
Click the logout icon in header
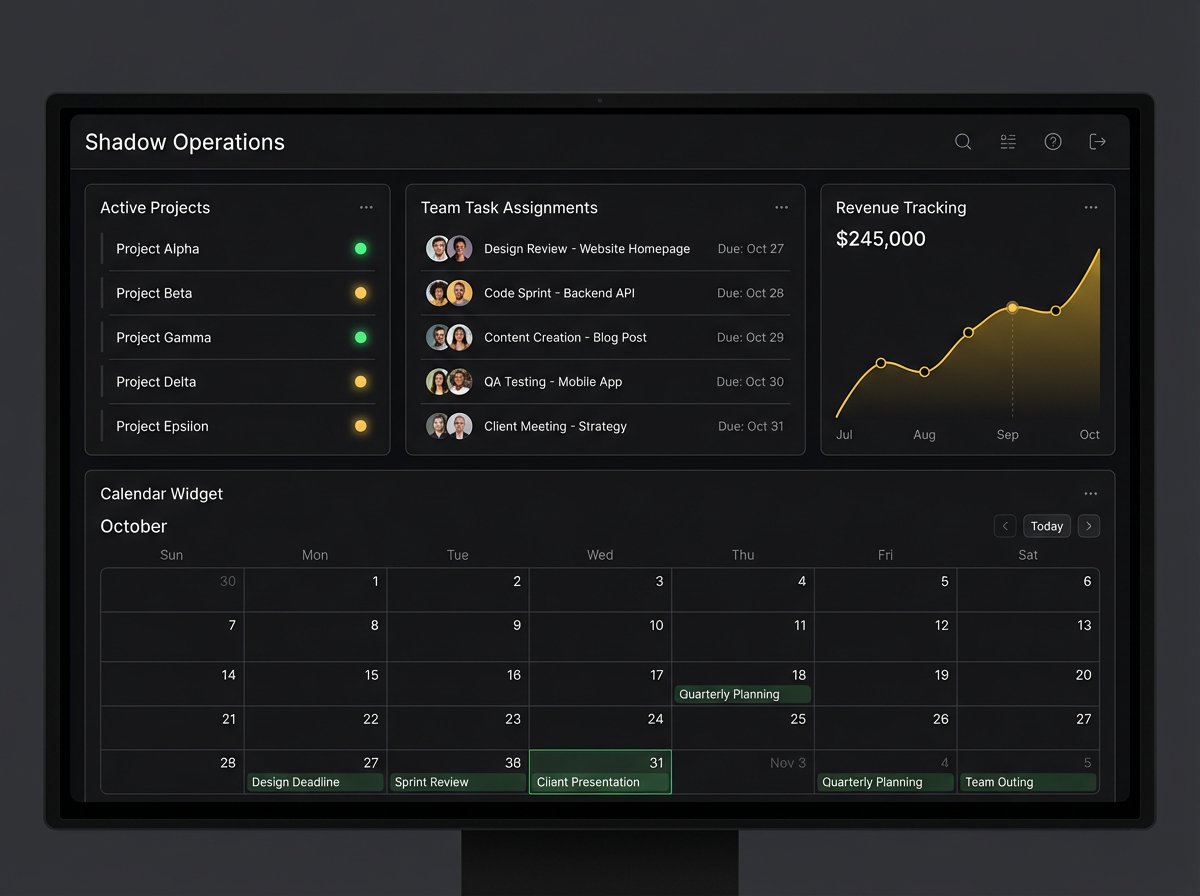click(x=1097, y=142)
